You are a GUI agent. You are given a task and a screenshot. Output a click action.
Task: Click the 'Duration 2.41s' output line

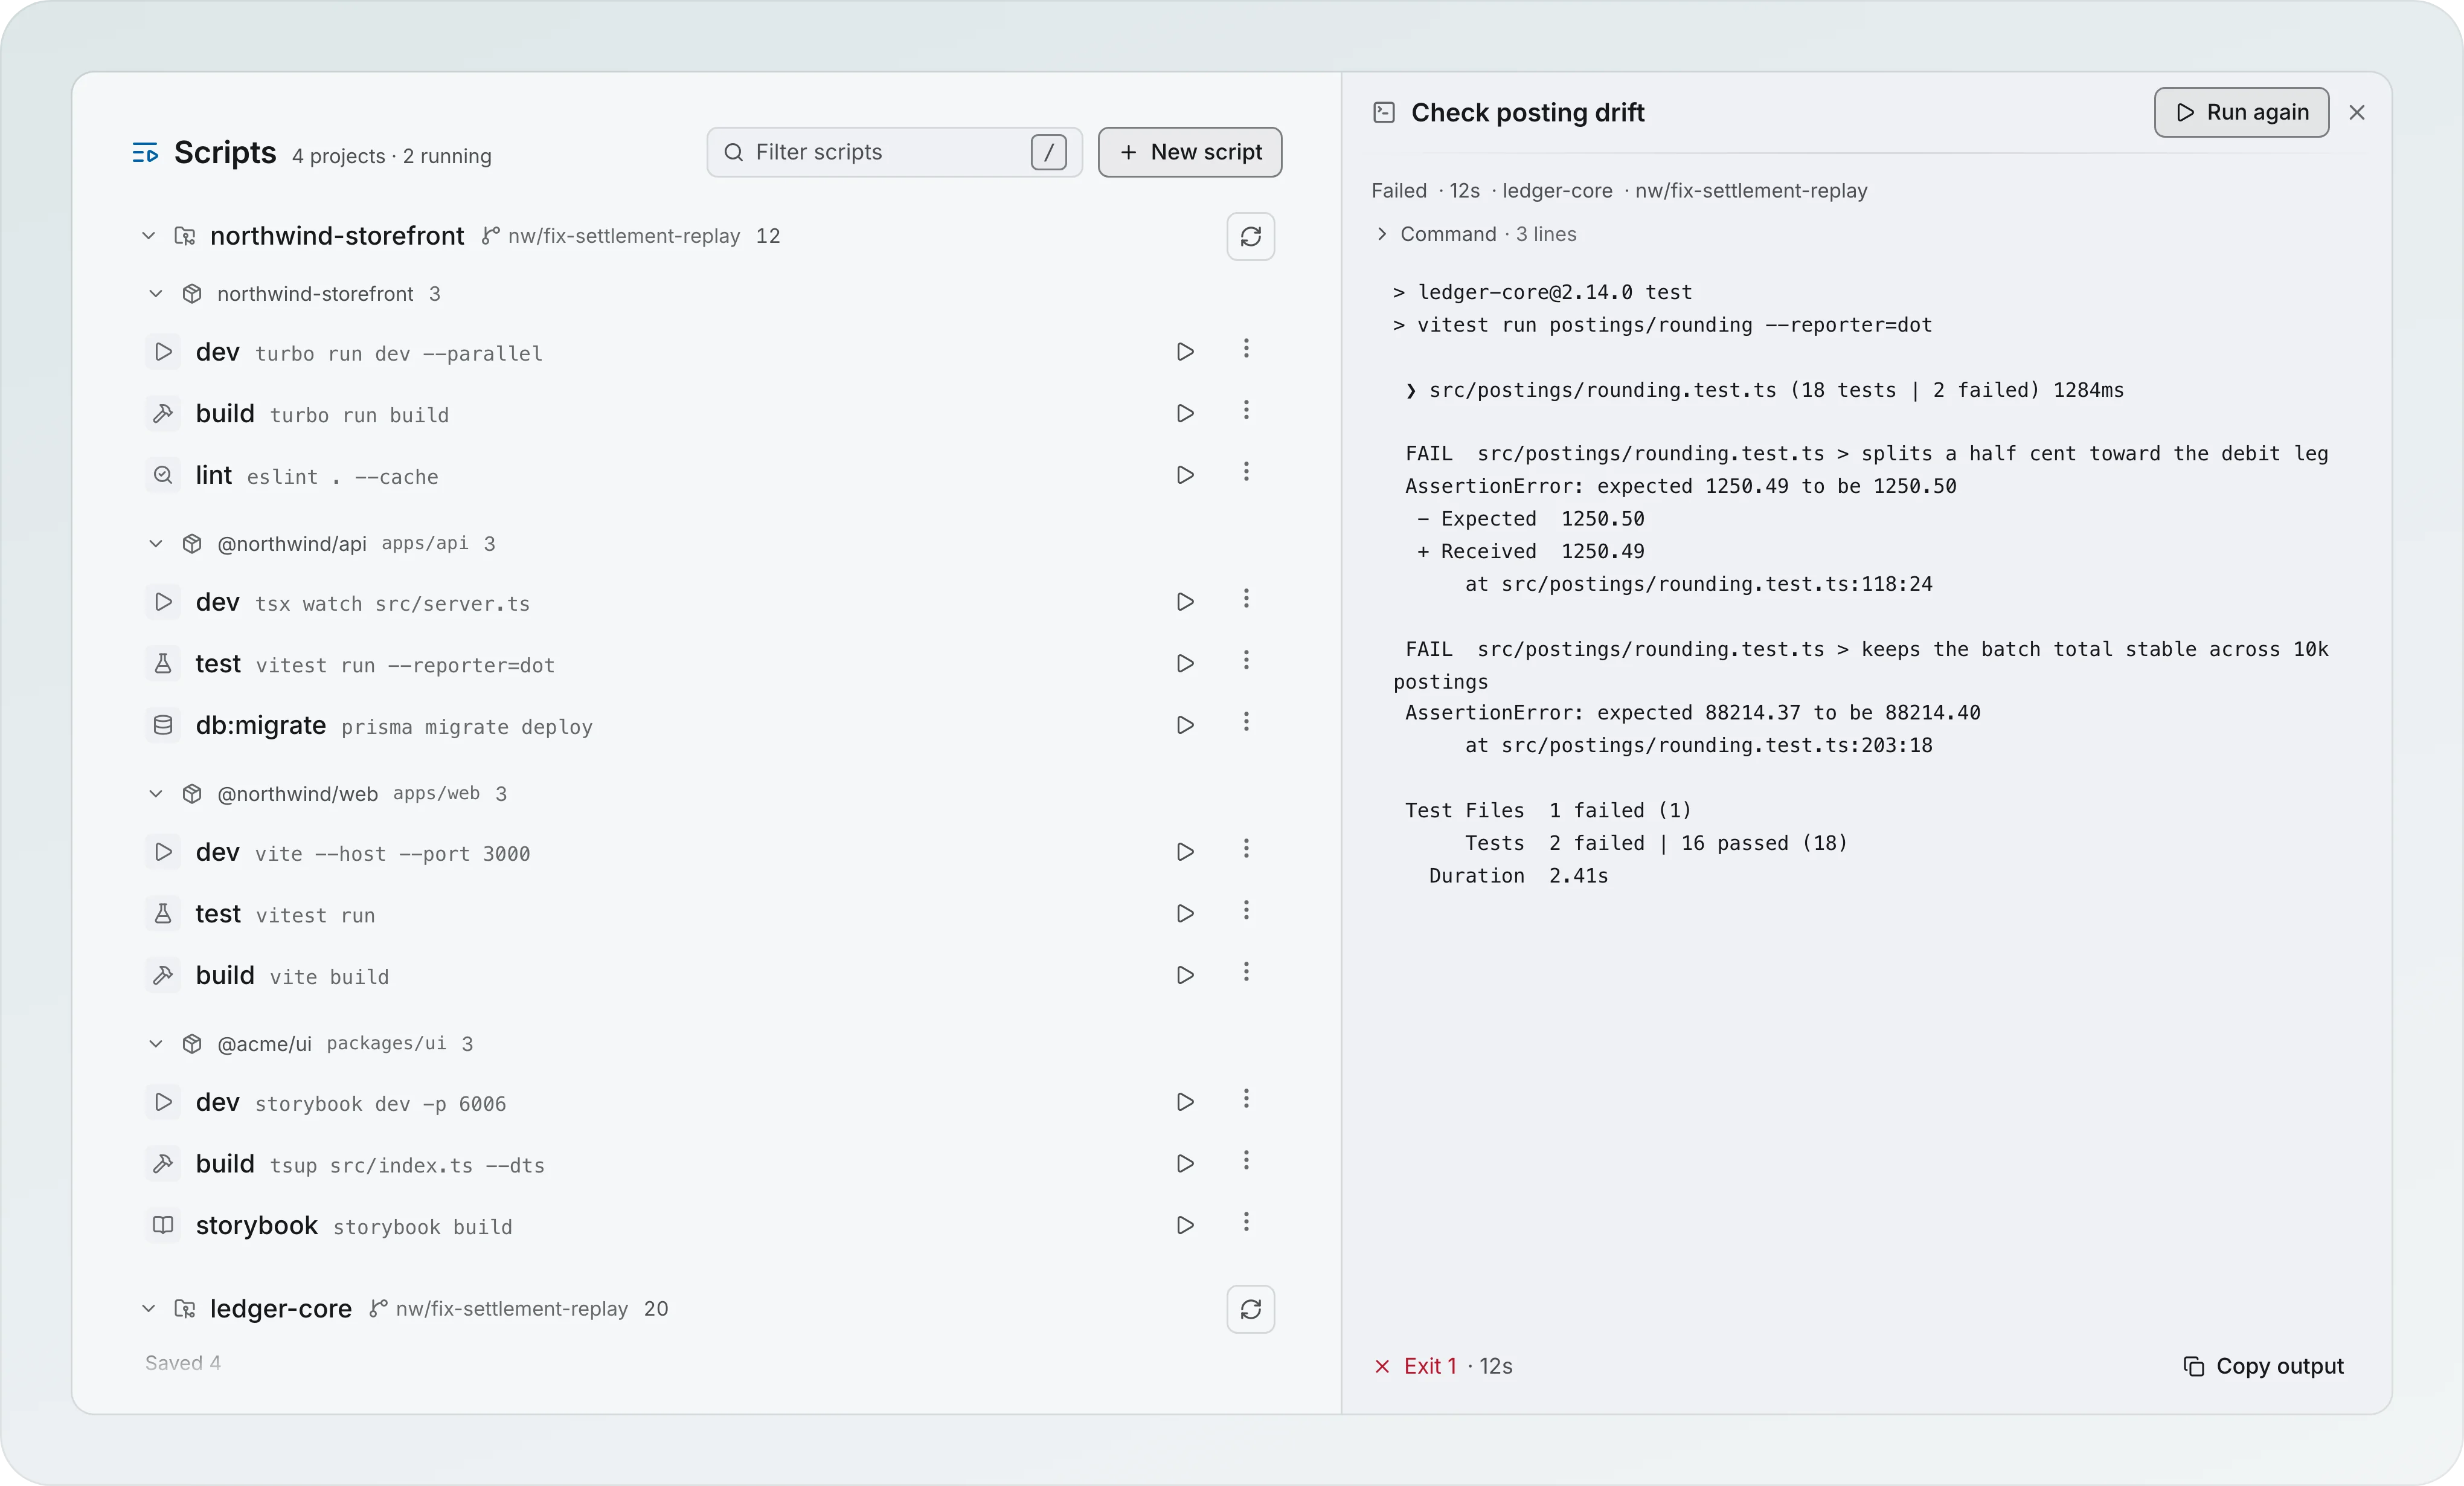pyautogui.click(x=1518, y=876)
